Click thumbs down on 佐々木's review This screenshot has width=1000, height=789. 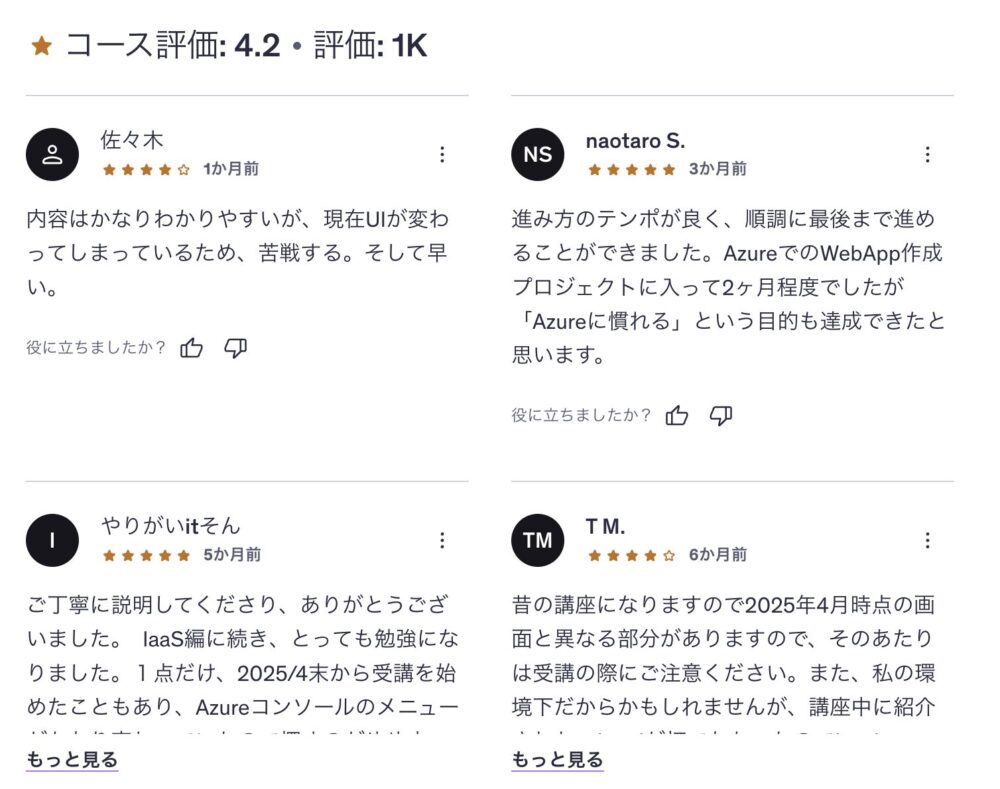(235, 348)
